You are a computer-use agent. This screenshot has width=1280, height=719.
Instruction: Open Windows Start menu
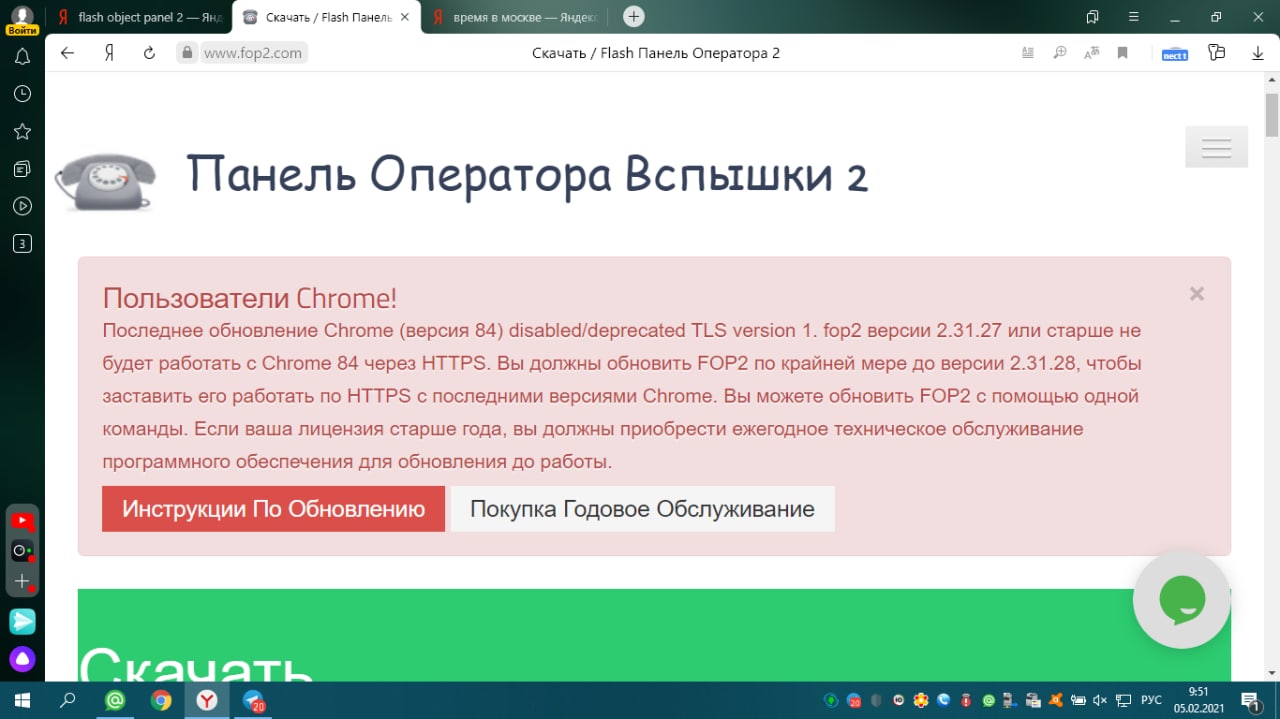(22, 700)
